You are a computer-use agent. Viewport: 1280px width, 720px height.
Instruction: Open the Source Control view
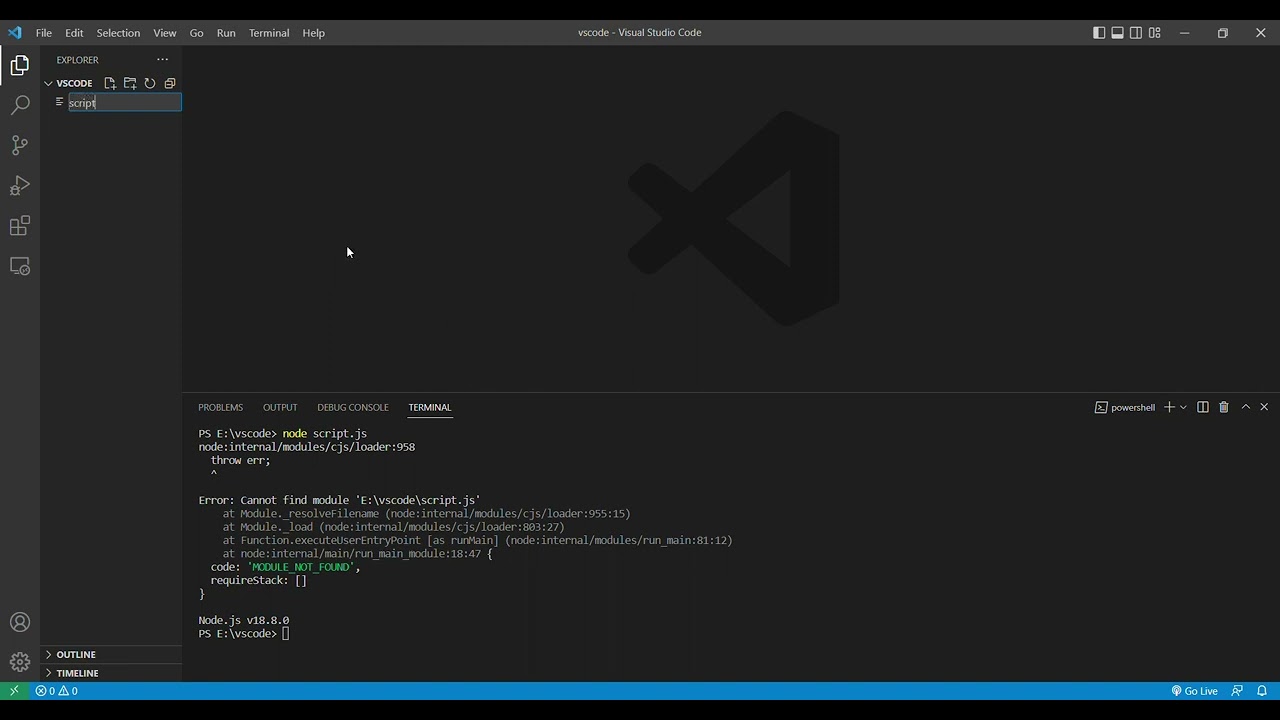20,145
